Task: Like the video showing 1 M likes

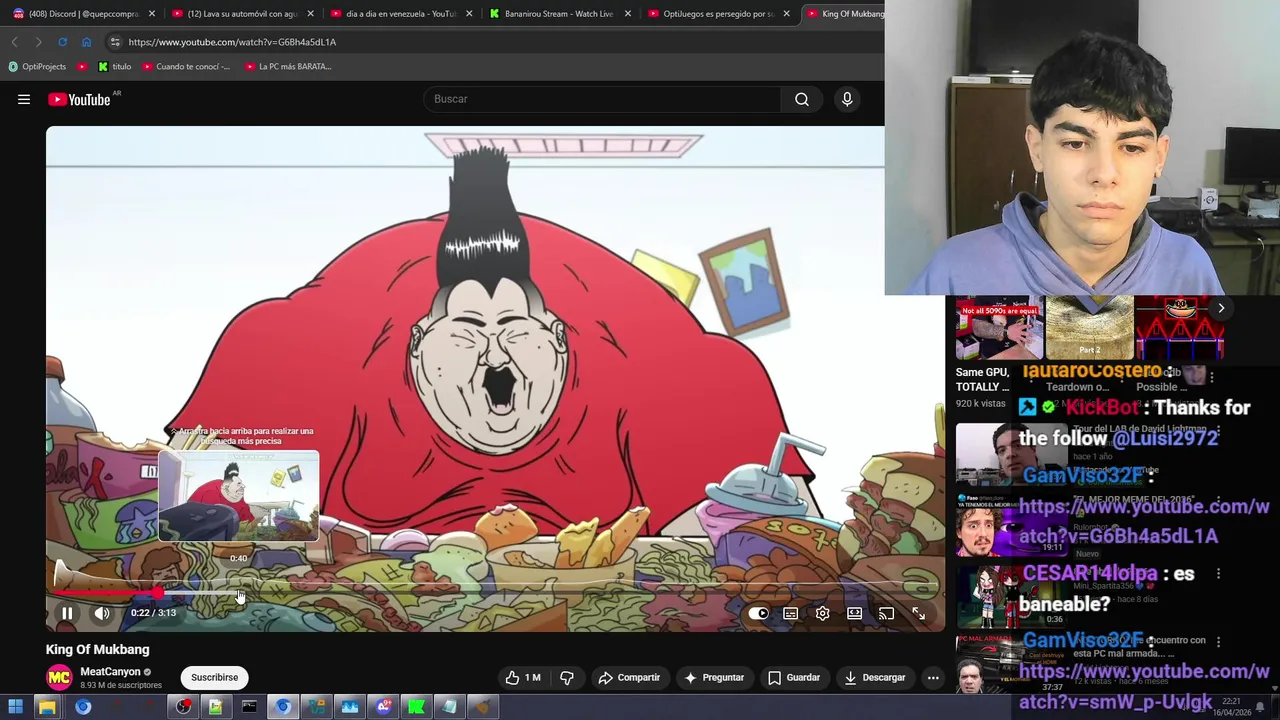Action: [524, 677]
